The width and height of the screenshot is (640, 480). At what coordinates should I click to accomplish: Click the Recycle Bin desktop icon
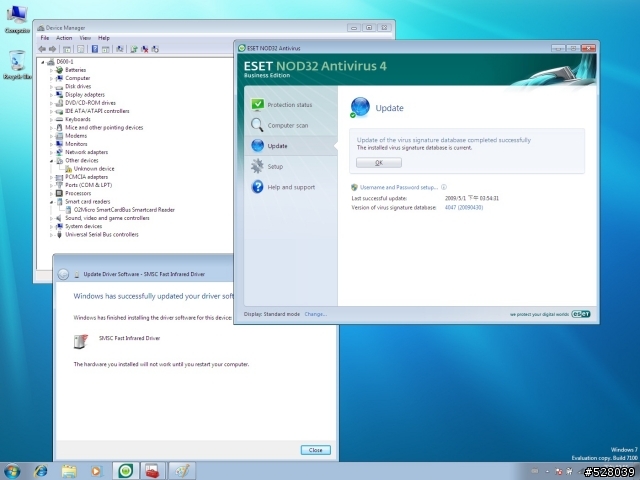[x=17, y=65]
